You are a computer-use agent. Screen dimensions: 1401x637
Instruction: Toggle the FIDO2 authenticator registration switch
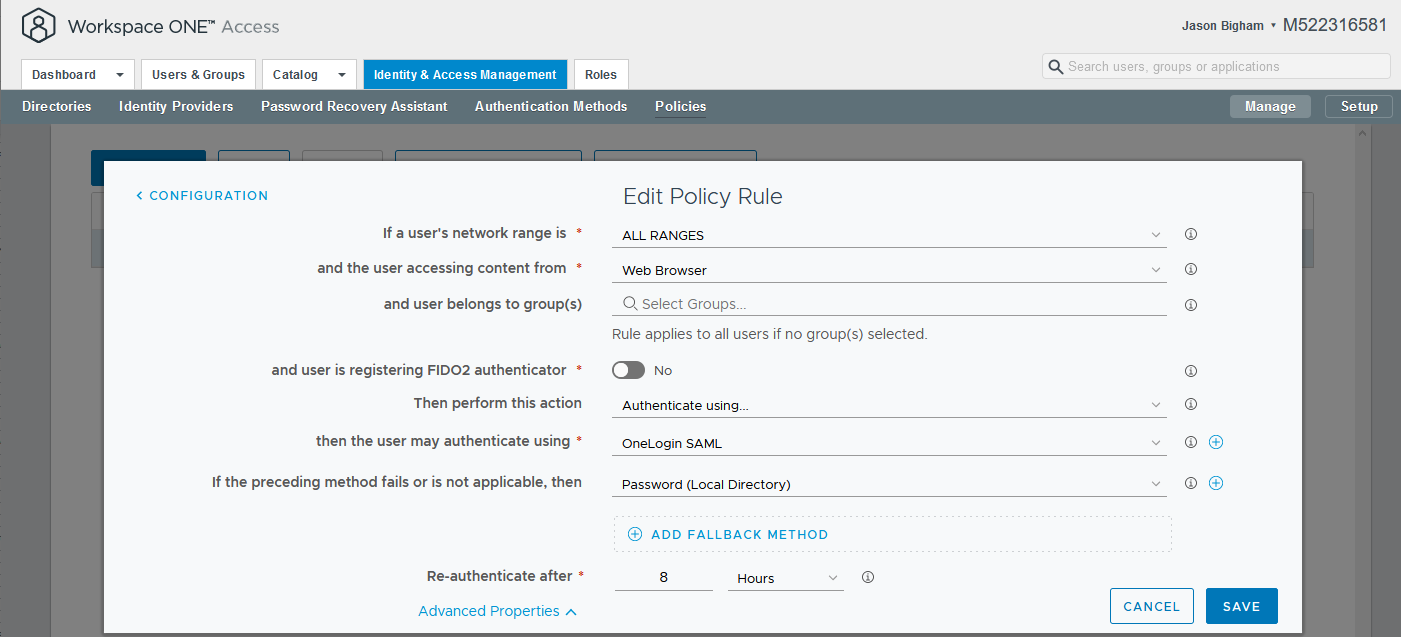(629, 371)
